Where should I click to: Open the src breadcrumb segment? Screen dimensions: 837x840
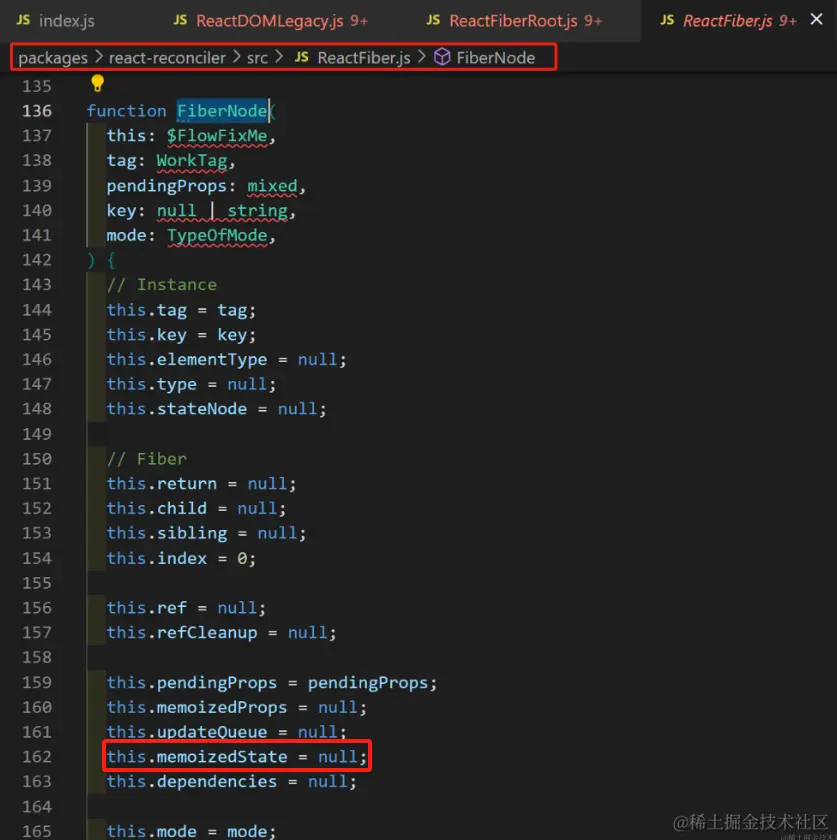[257, 57]
